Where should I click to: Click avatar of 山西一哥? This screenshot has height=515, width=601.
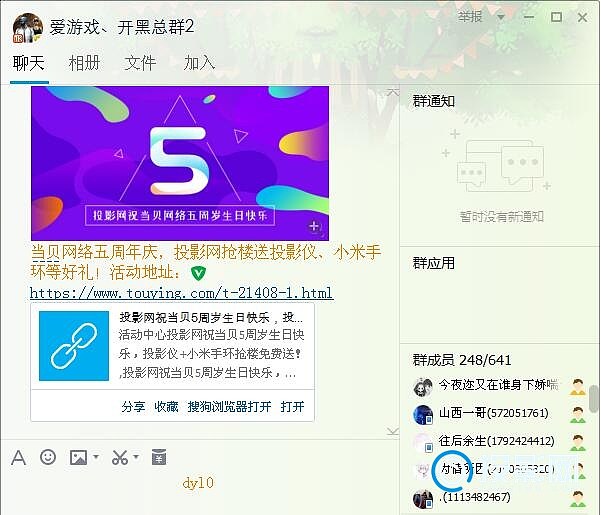point(423,414)
